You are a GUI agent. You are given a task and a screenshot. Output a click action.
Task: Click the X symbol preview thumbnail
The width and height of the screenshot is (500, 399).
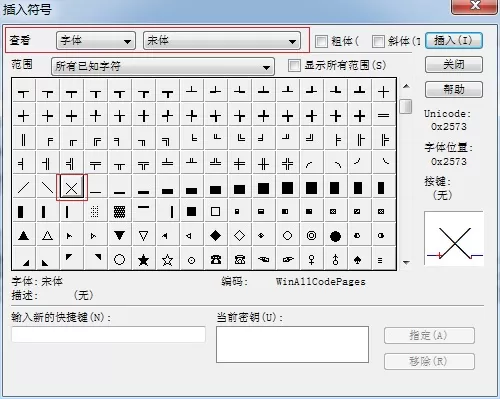point(454,238)
